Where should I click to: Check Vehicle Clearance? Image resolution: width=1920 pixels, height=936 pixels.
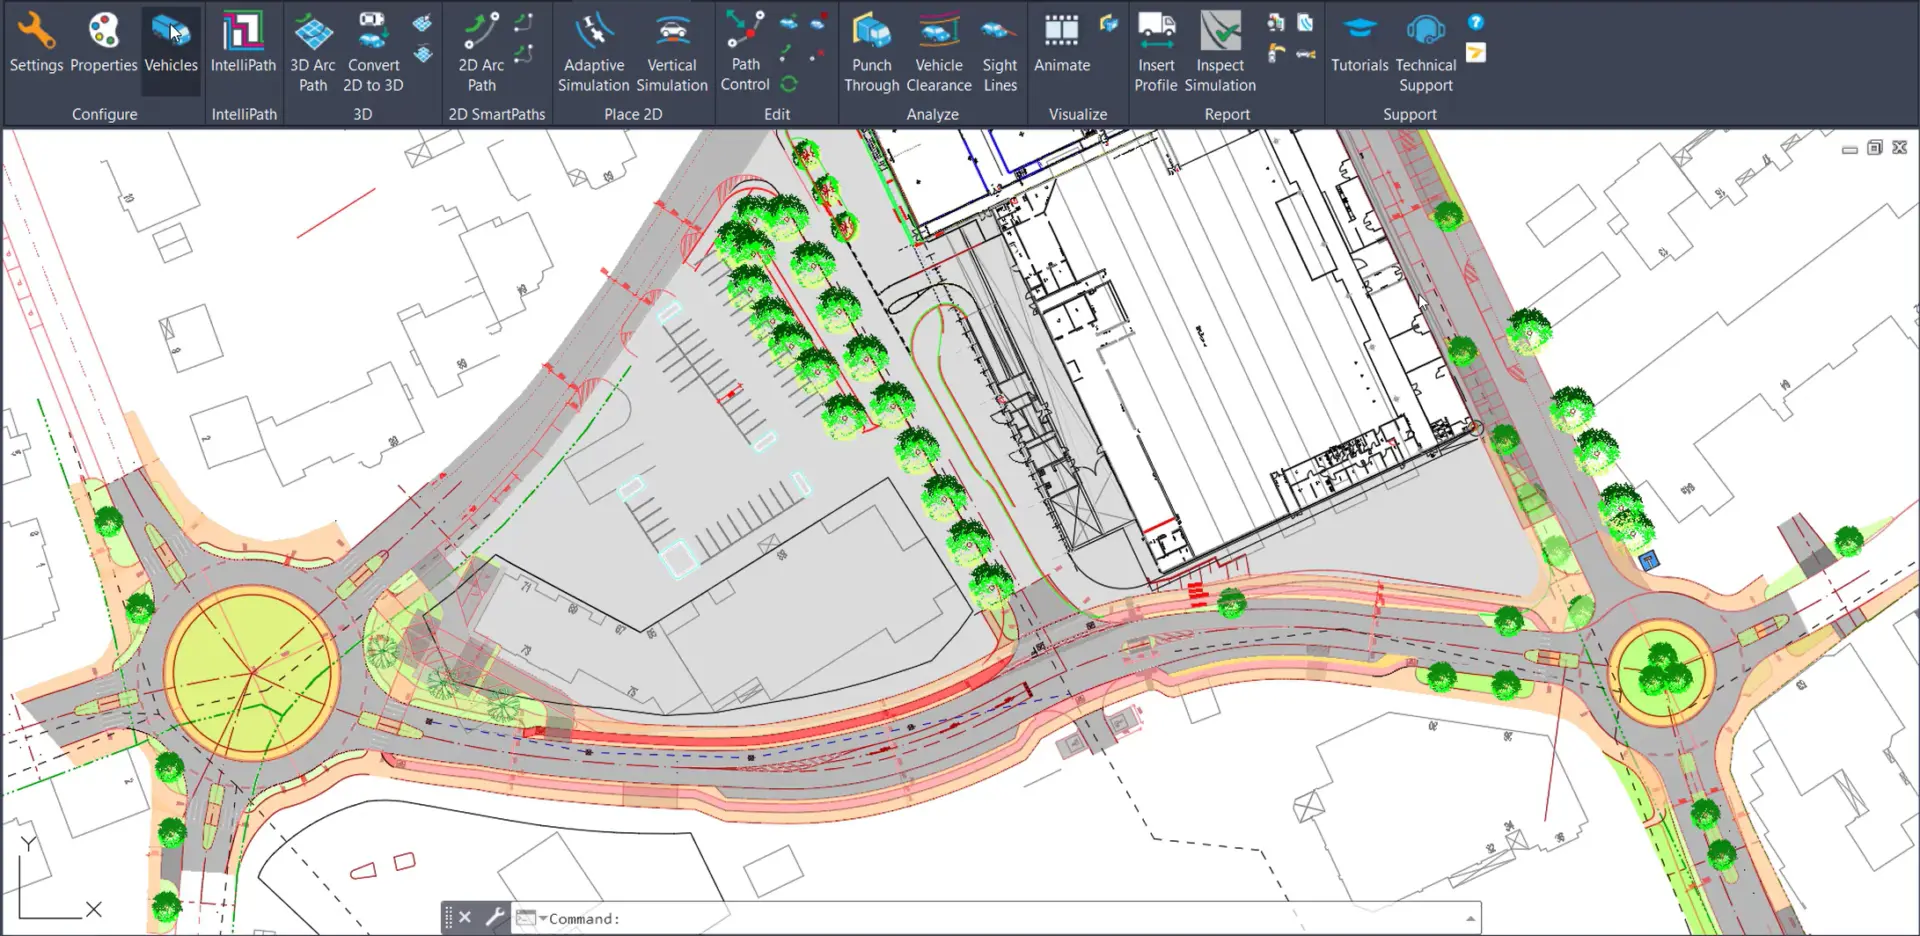[938, 50]
